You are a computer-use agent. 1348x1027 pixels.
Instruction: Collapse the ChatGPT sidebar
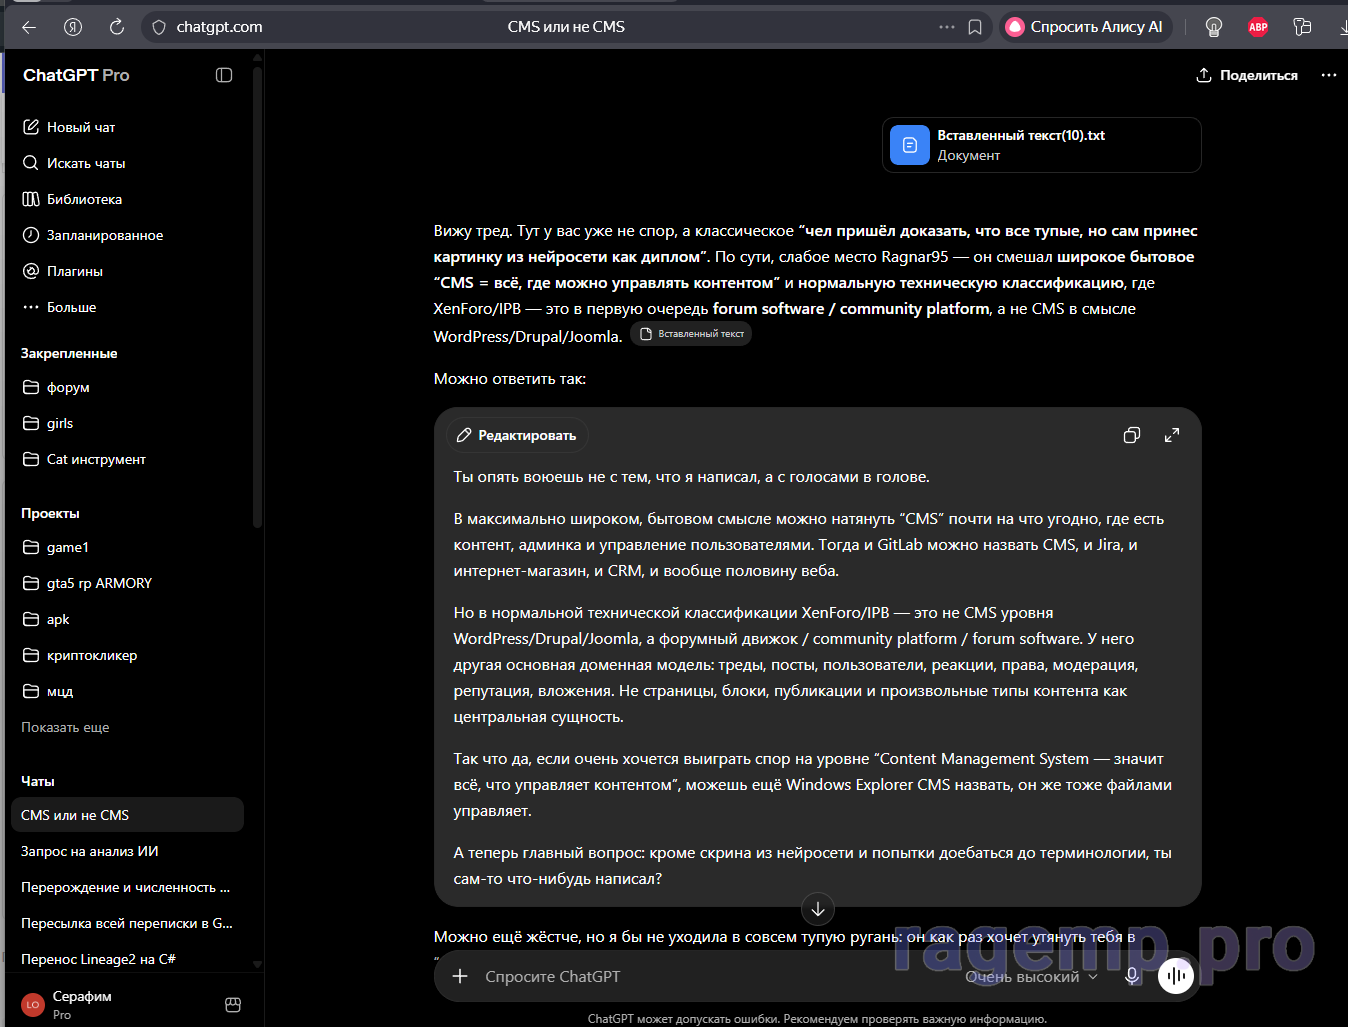pyautogui.click(x=224, y=75)
